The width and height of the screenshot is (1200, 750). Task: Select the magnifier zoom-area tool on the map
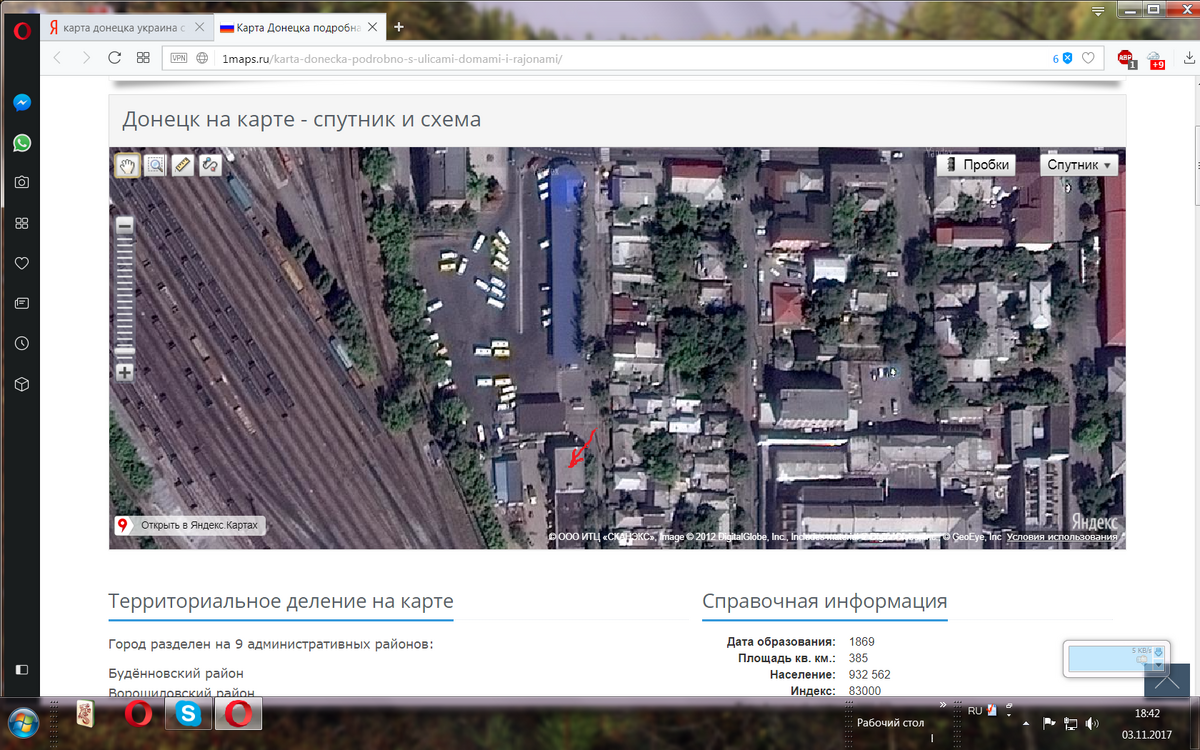pos(155,165)
